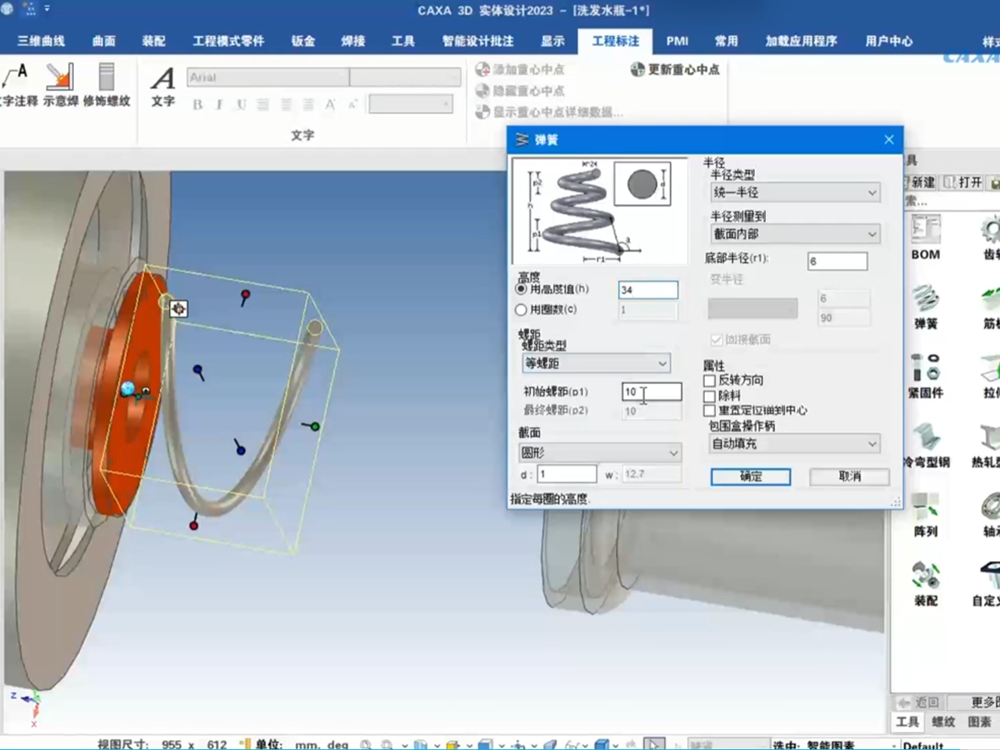Check the 除料 option
The width and height of the screenshot is (1000, 750).
click(x=710, y=396)
